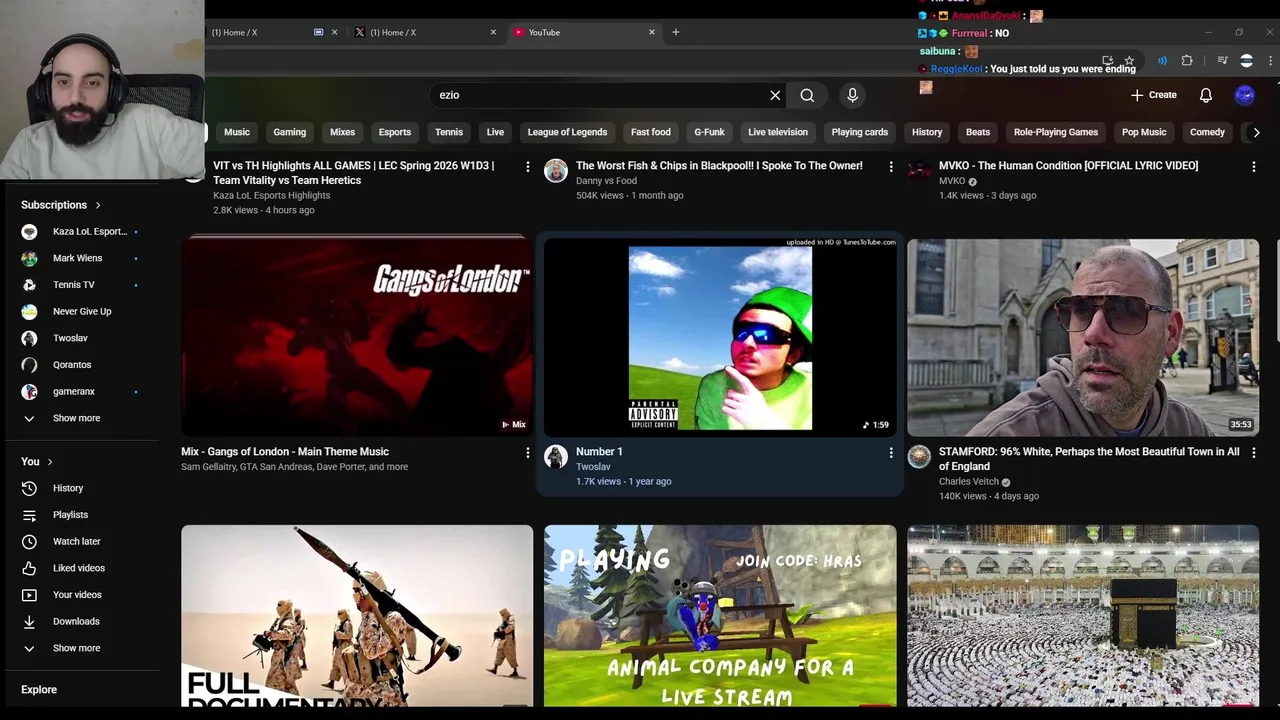Open the account avatar menu
The width and height of the screenshot is (1280, 720).
(1245, 95)
